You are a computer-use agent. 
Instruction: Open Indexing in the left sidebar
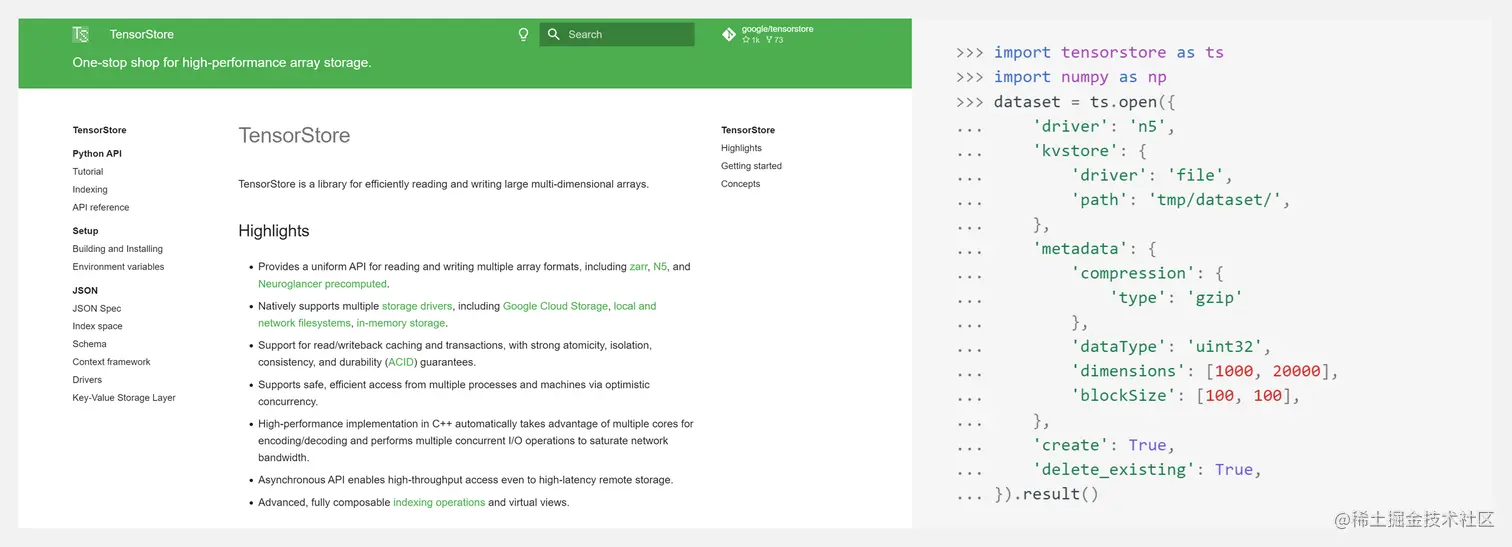(90, 190)
